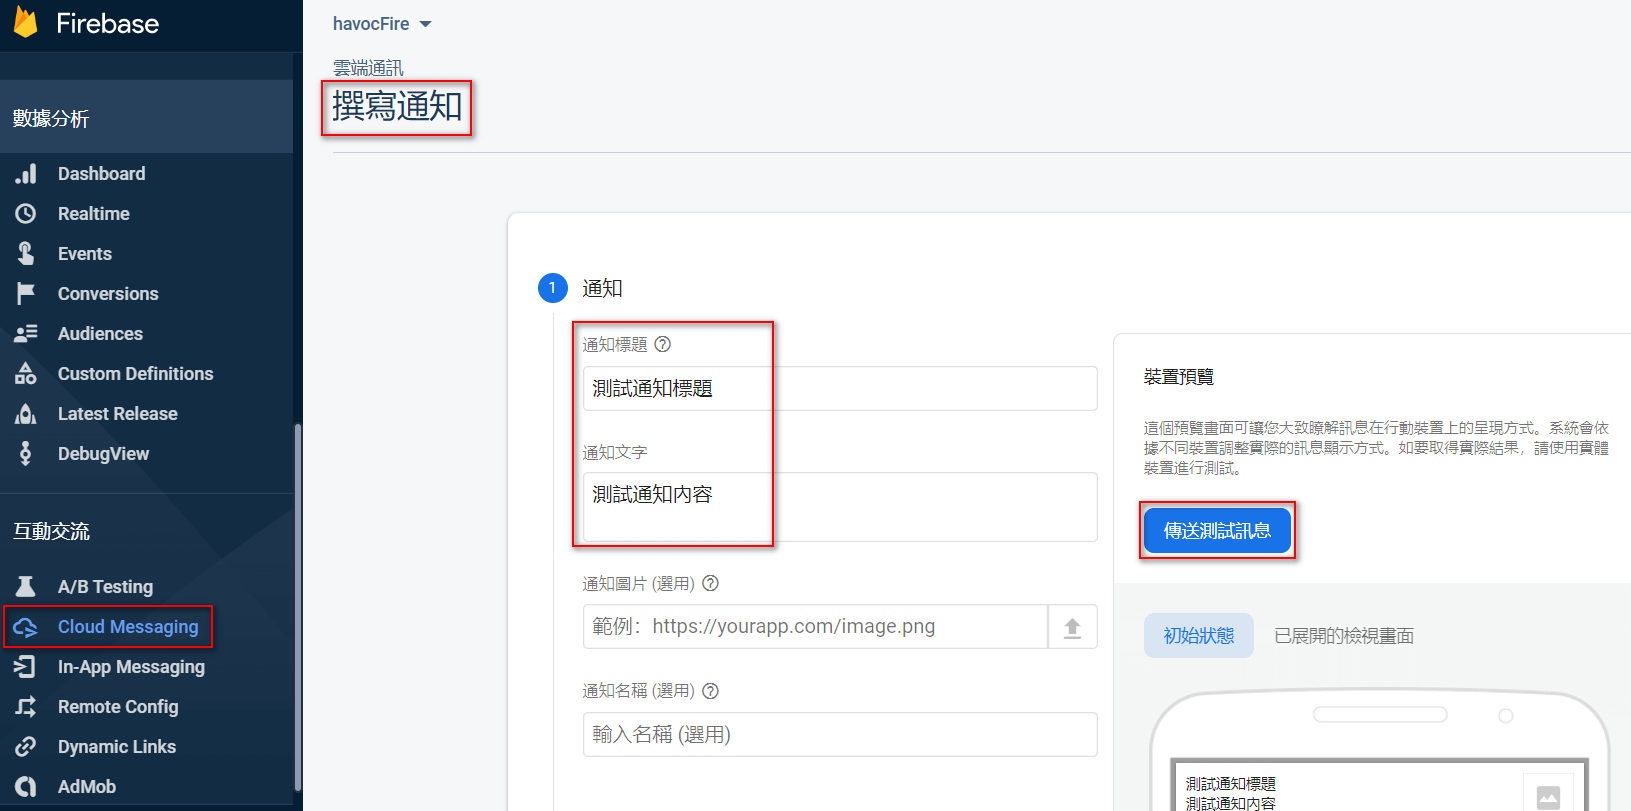This screenshot has width=1631, height=811.
Task: Open A/B Testing page
Action: tap(105, 587)
